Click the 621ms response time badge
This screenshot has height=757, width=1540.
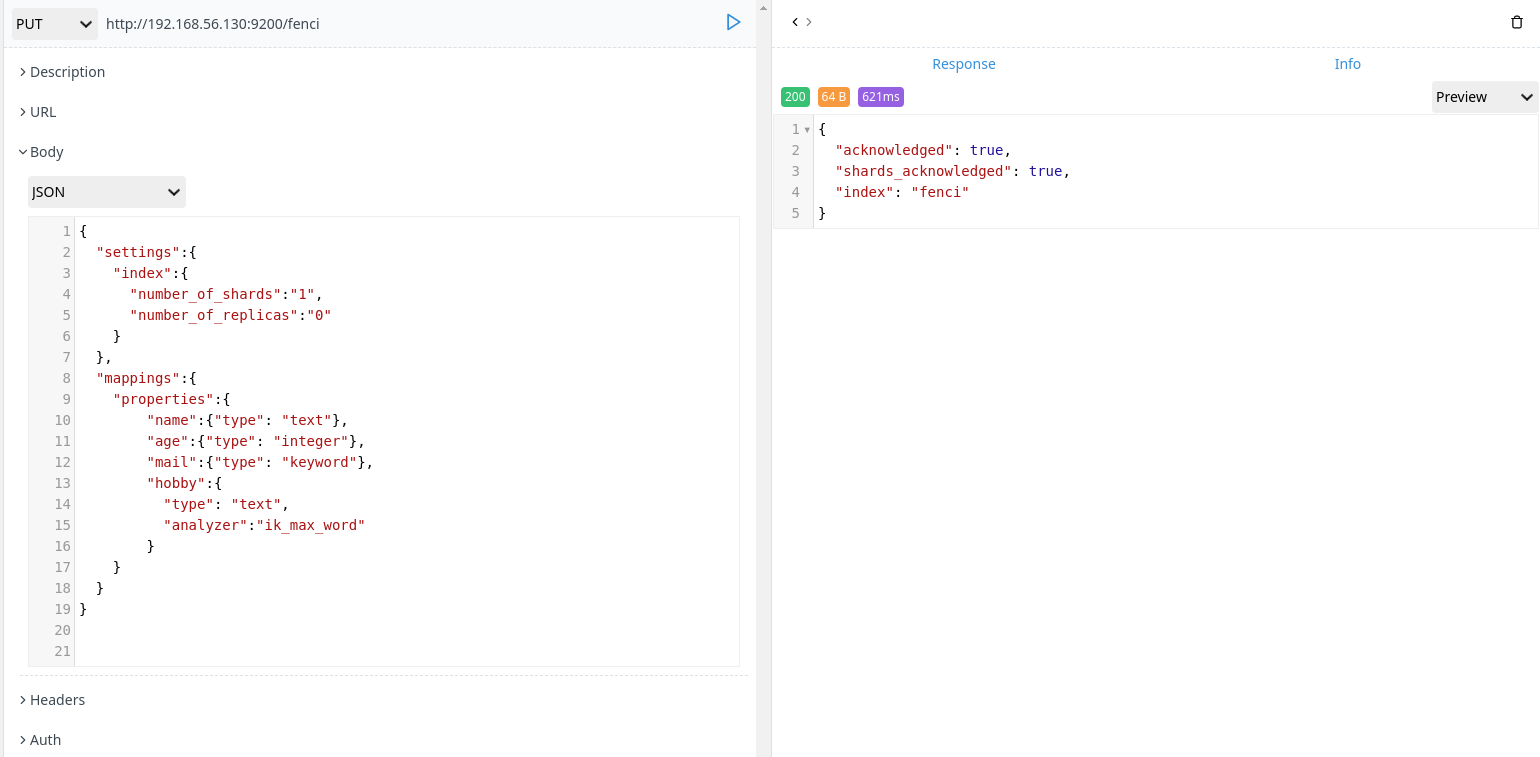click(879, 97)
